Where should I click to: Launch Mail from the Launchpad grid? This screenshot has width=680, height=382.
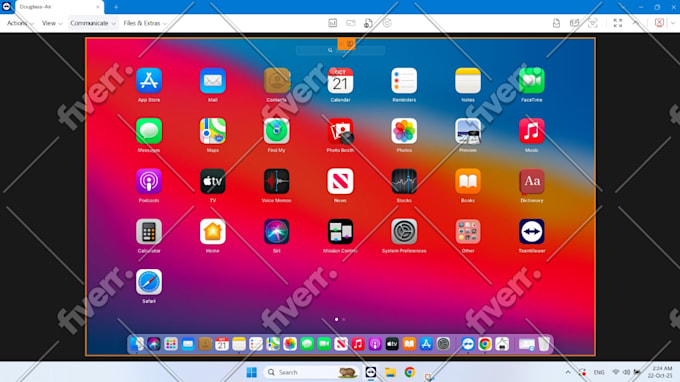coord(212,81)
